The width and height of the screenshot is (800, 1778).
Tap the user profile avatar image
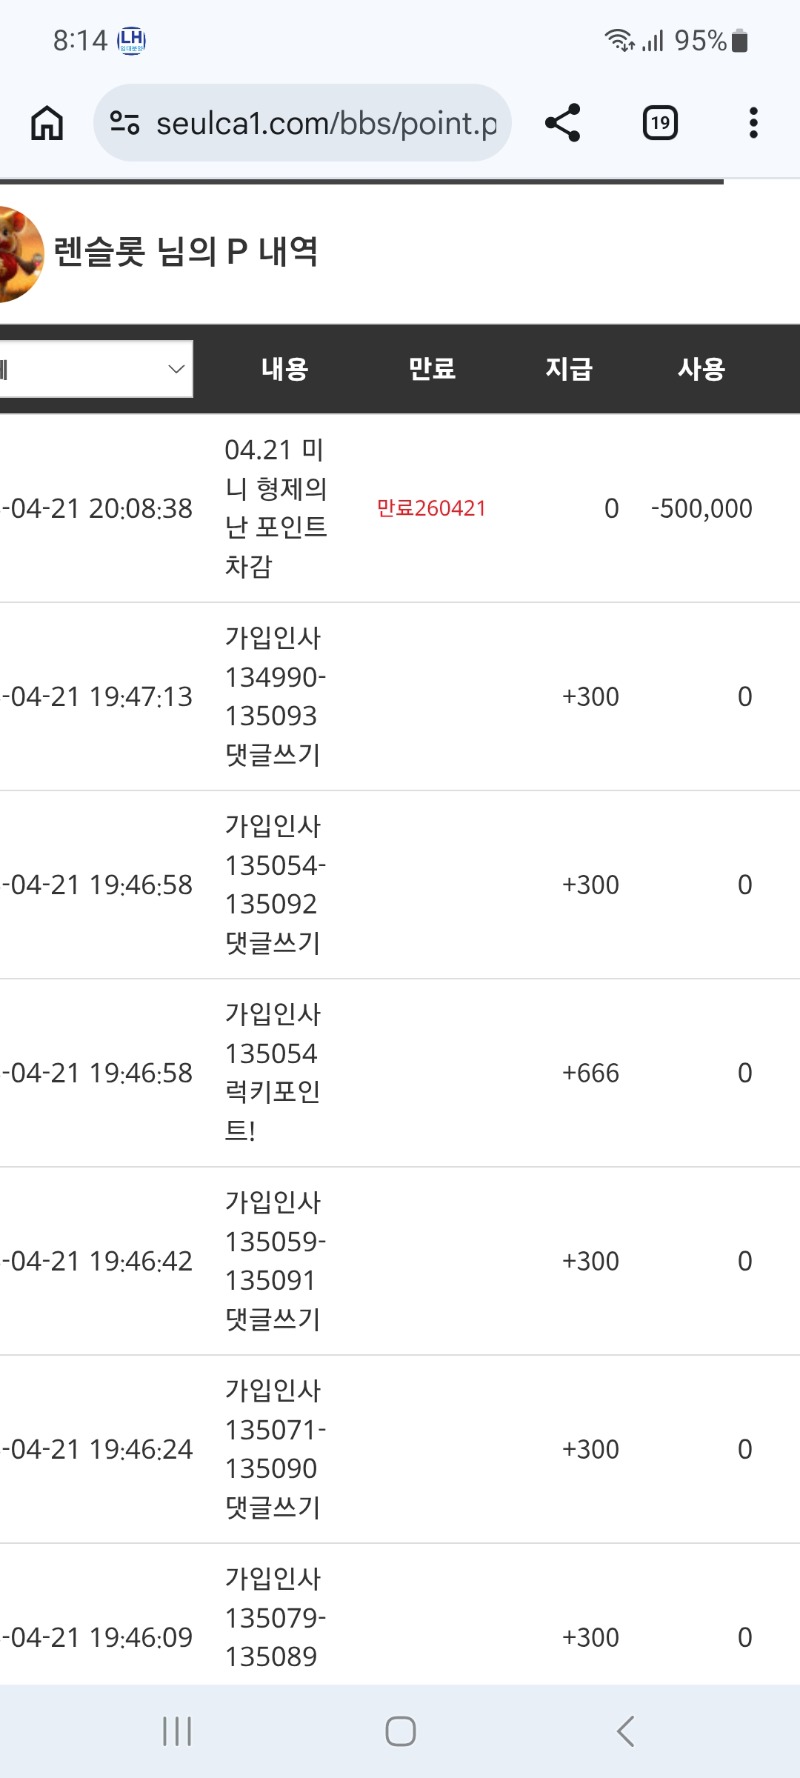[18, 254]
